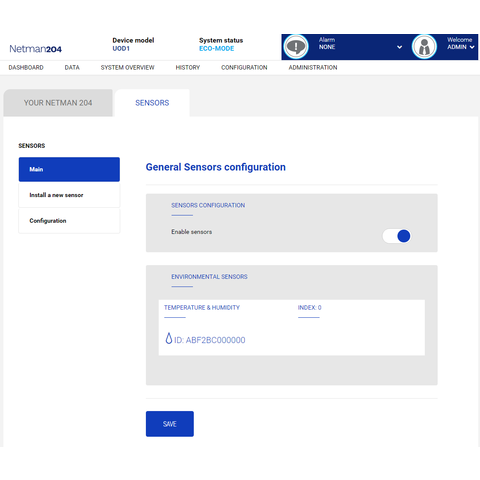Screen dimensions: 480x480
Task: Open the HISTORY menu
Action: 188,68
